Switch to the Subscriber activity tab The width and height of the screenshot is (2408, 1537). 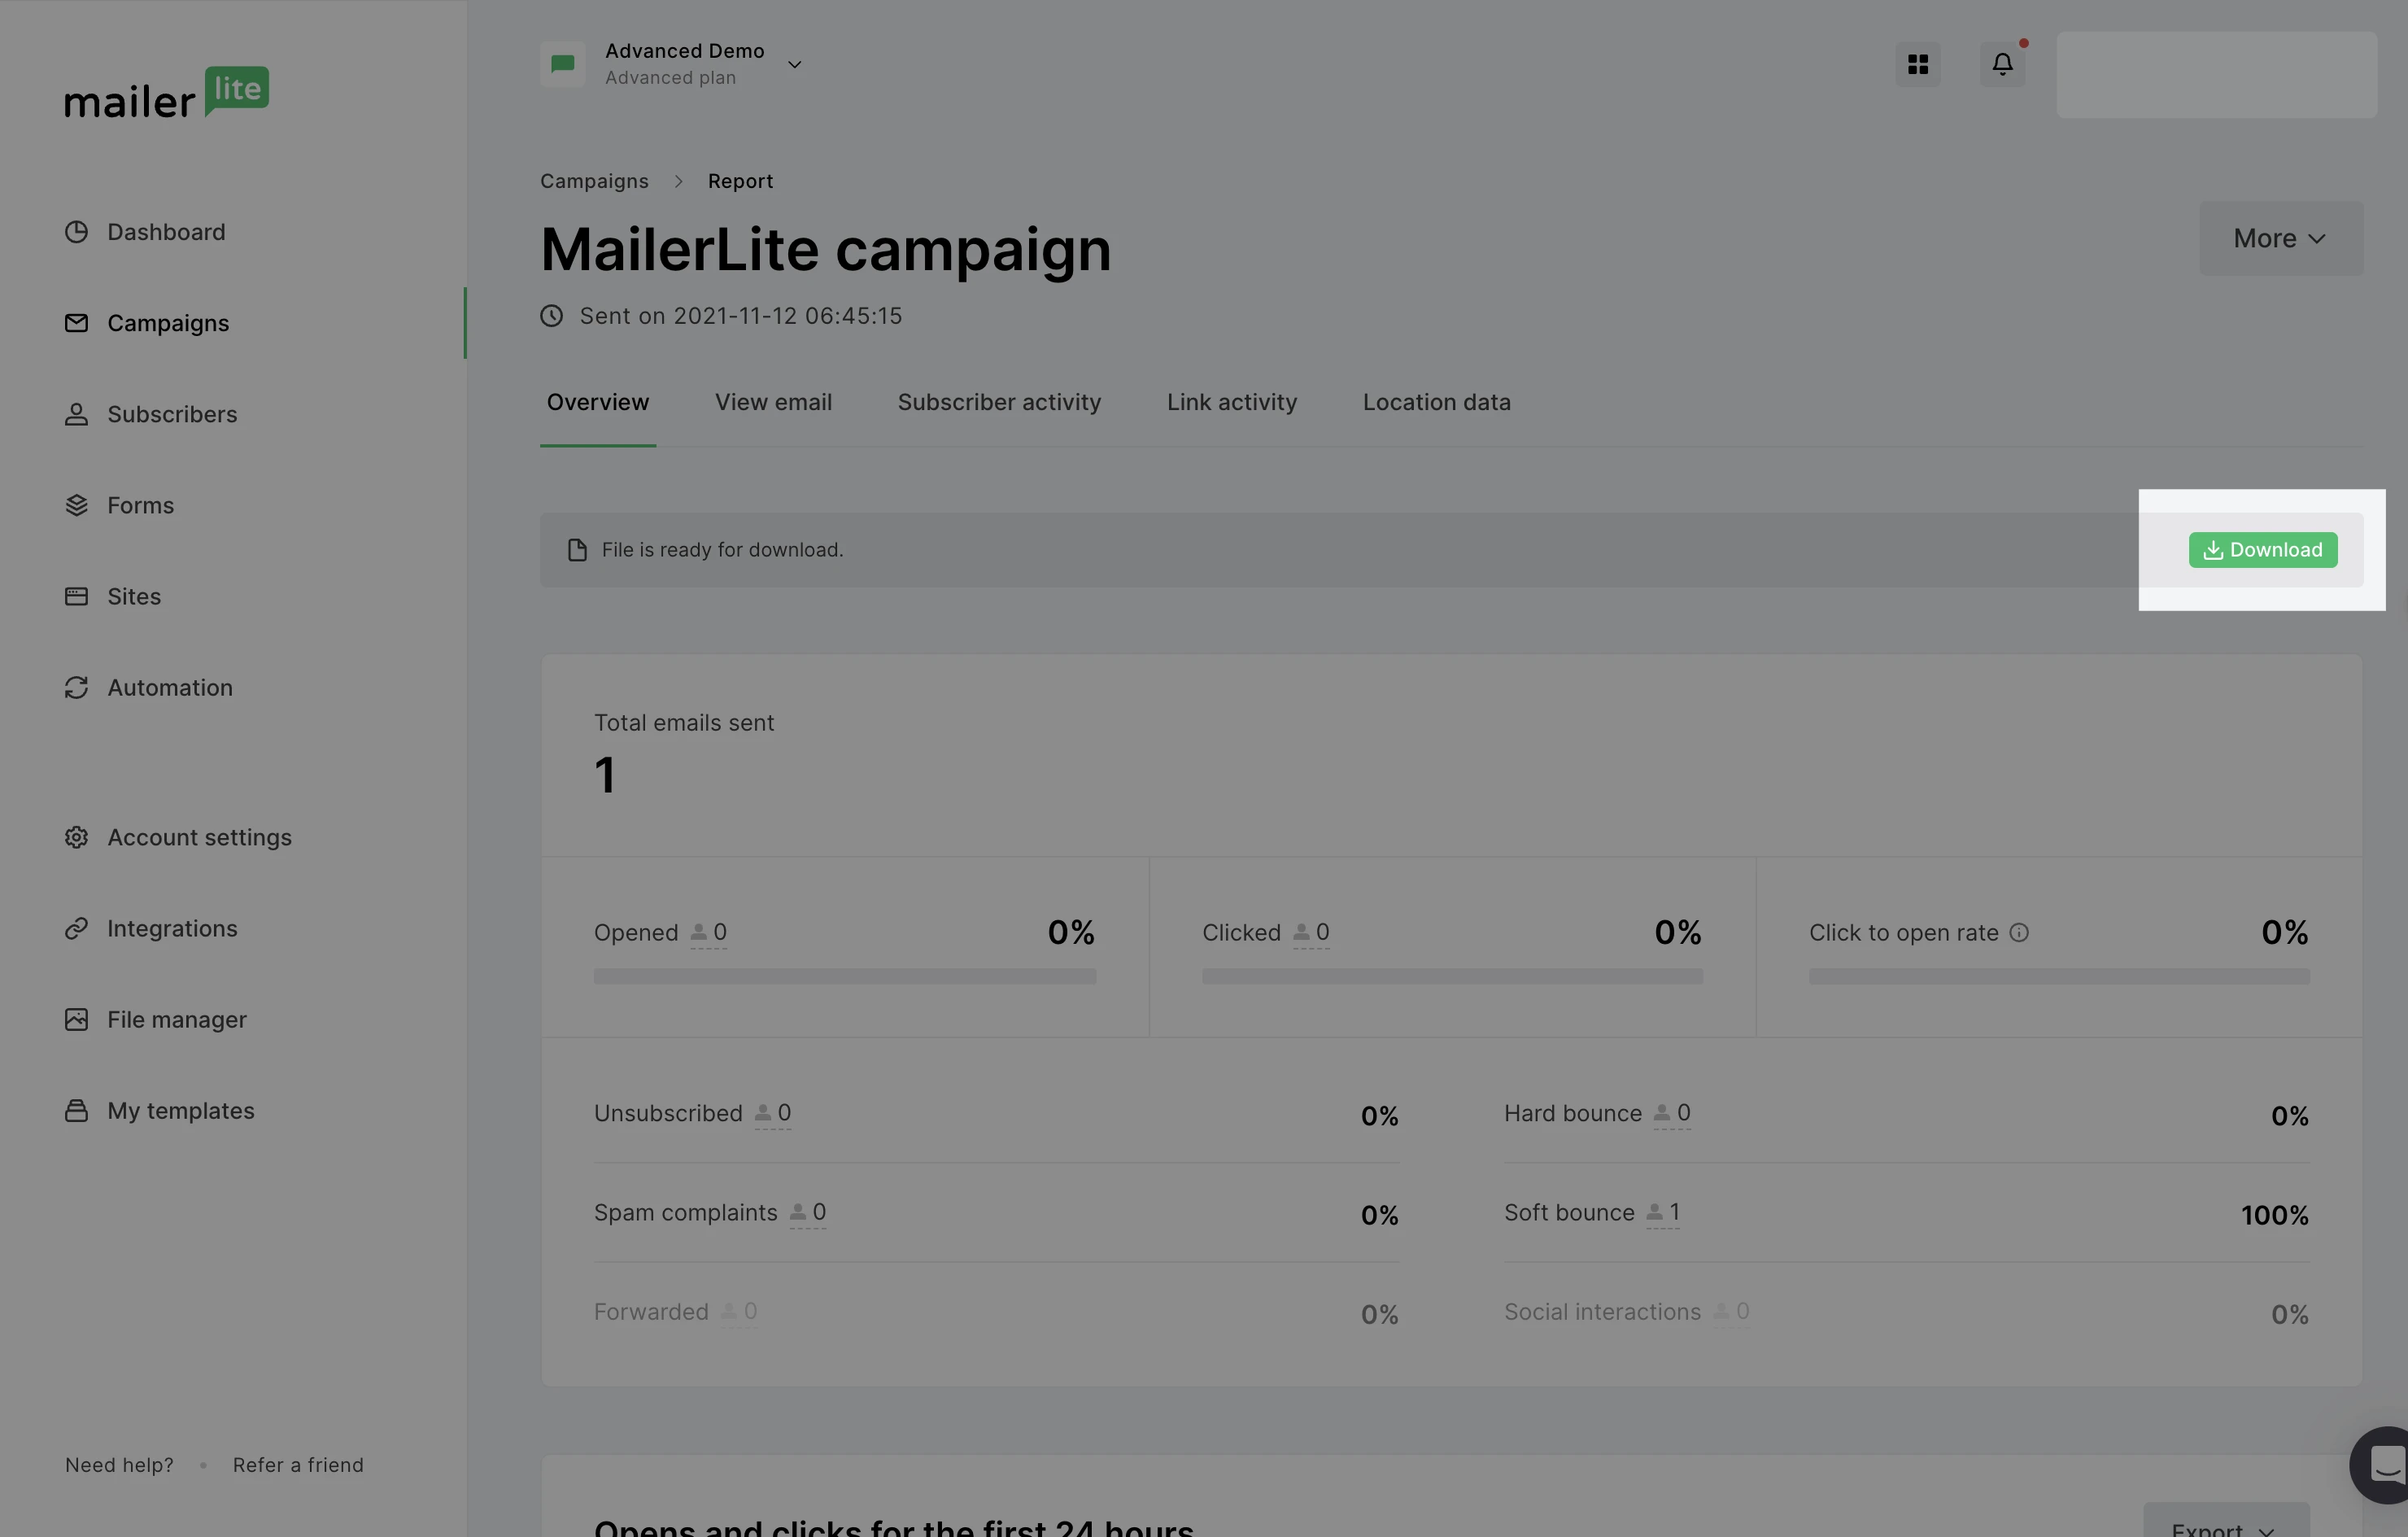(998, 402)
